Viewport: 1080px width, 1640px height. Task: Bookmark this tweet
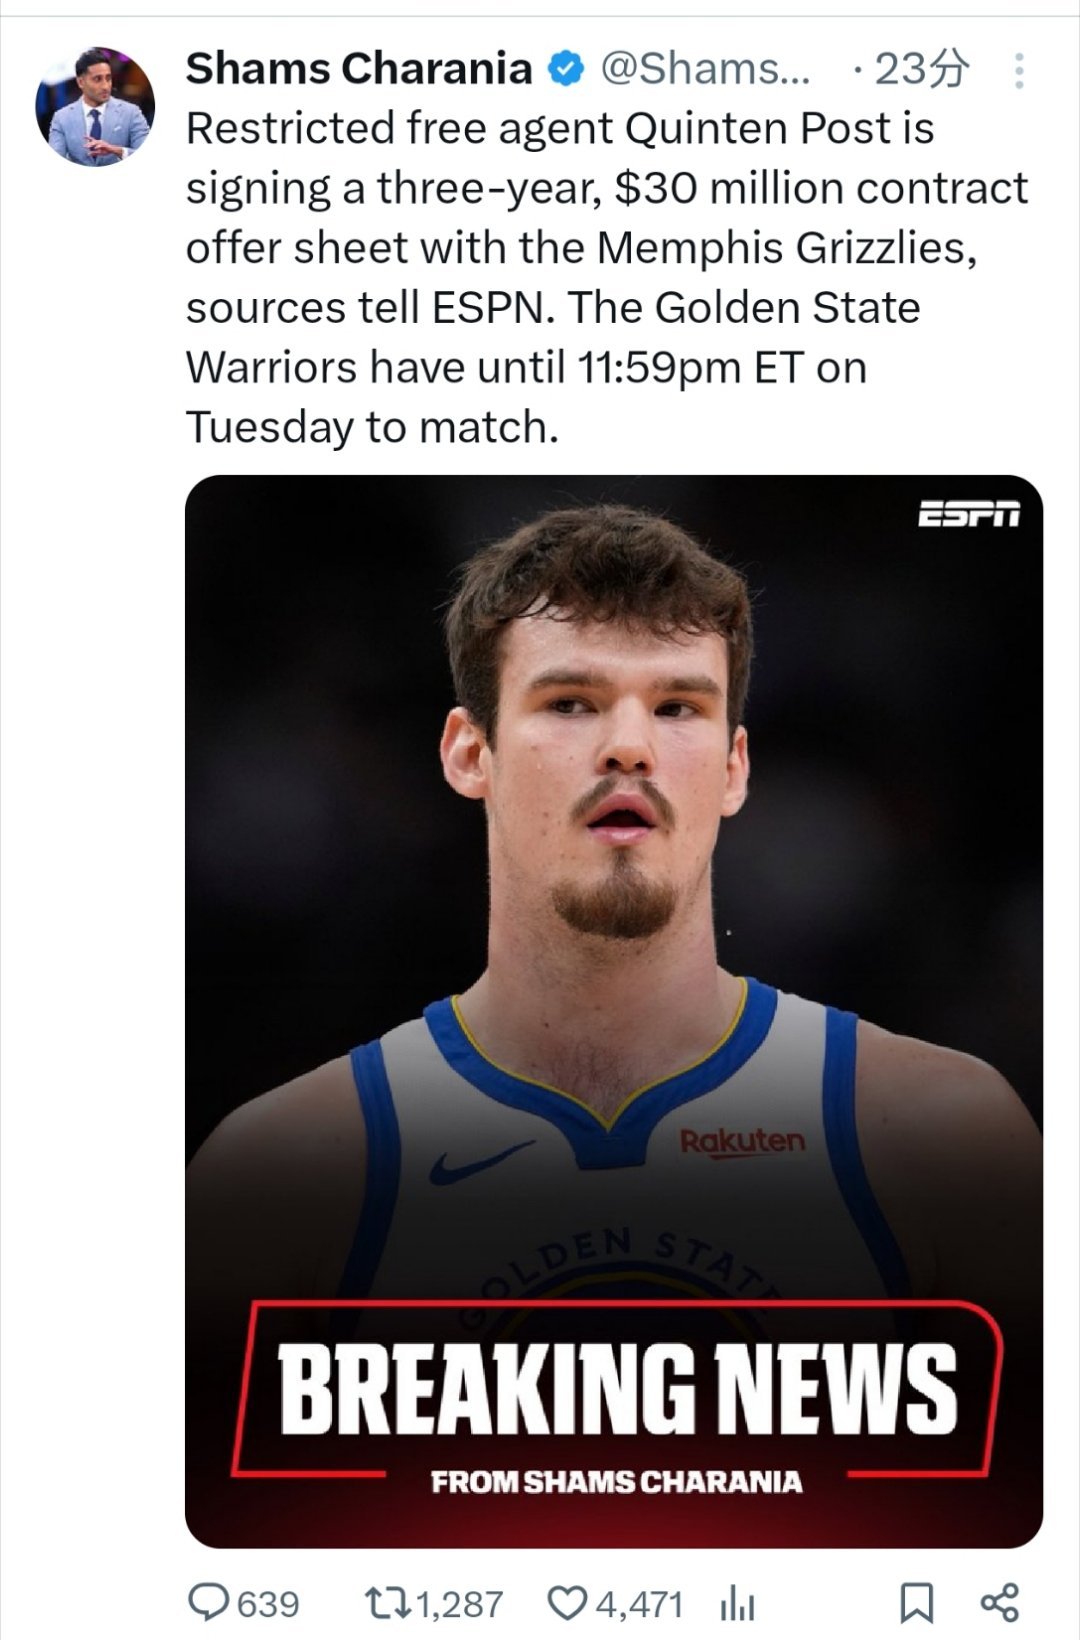coord(917,1604)
